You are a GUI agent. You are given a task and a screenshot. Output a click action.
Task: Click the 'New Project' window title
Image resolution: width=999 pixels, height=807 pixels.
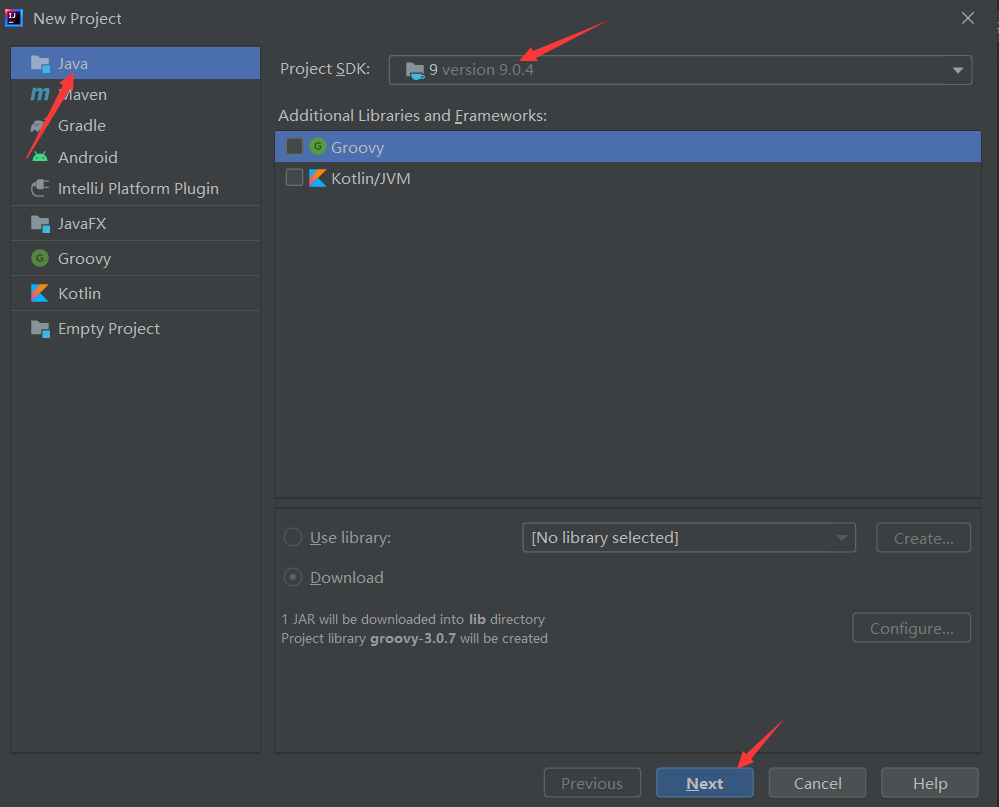click(x=77, y=18)
